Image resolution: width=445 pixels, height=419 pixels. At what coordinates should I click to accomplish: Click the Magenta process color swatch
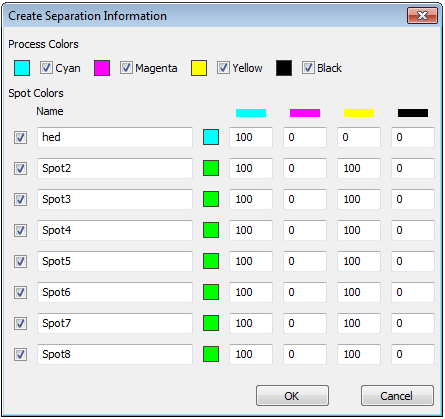[x=102, y=68]
